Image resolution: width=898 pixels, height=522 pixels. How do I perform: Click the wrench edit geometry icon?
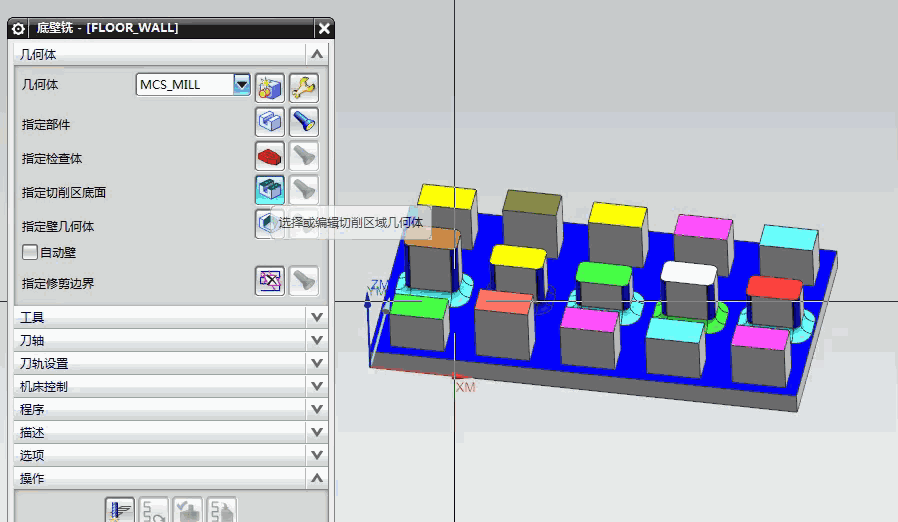pyautogui.click(x=304, y=88)
